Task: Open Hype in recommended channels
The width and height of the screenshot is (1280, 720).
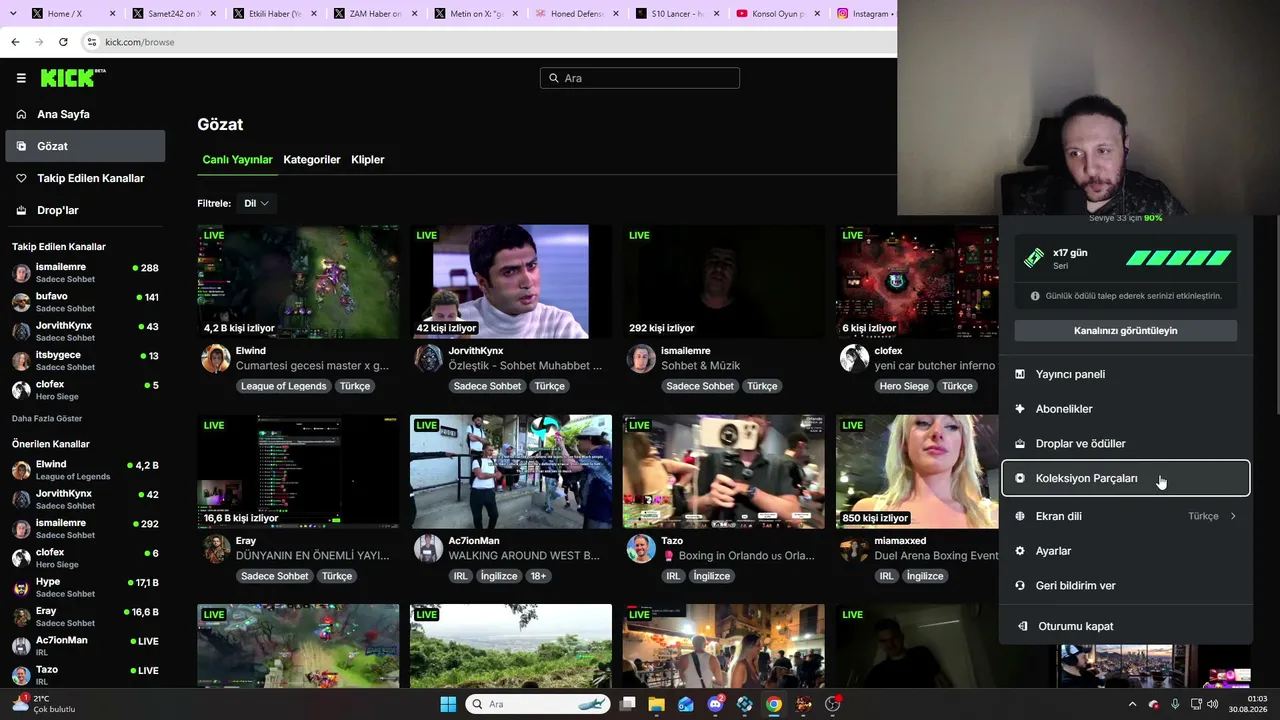Action: [85, 587]
